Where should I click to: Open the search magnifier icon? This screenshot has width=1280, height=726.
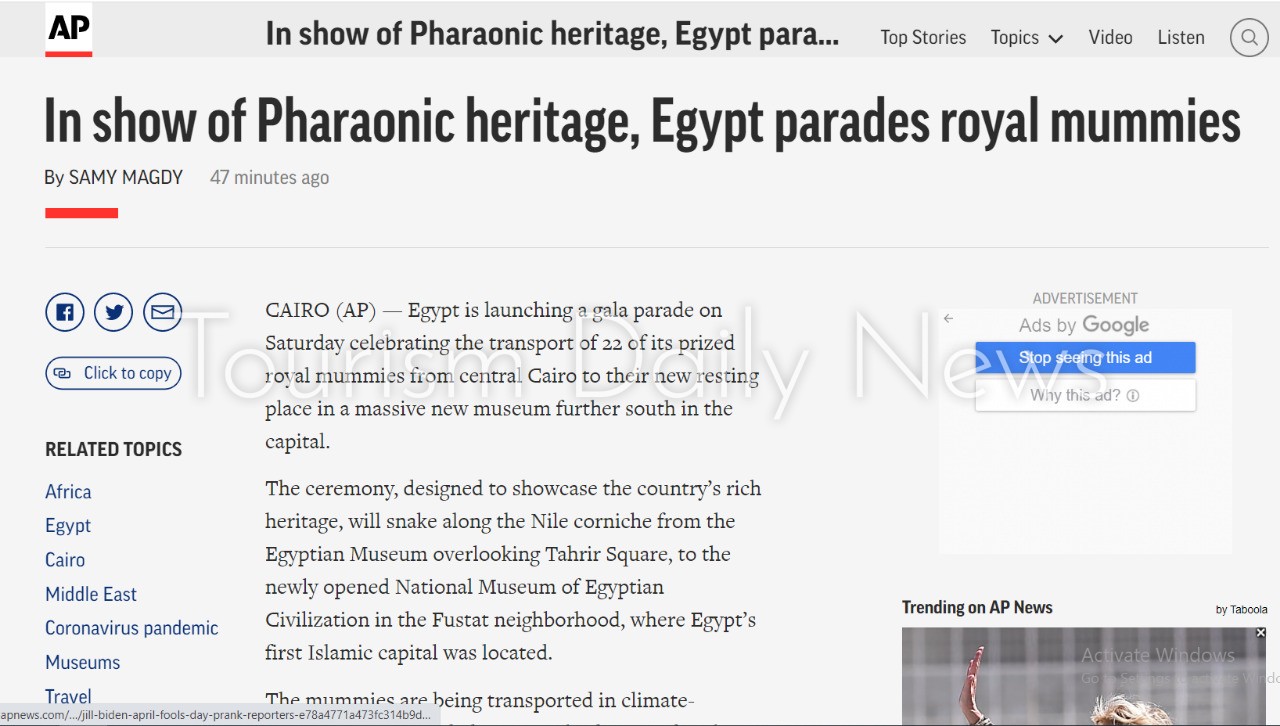click(1248, 38)
